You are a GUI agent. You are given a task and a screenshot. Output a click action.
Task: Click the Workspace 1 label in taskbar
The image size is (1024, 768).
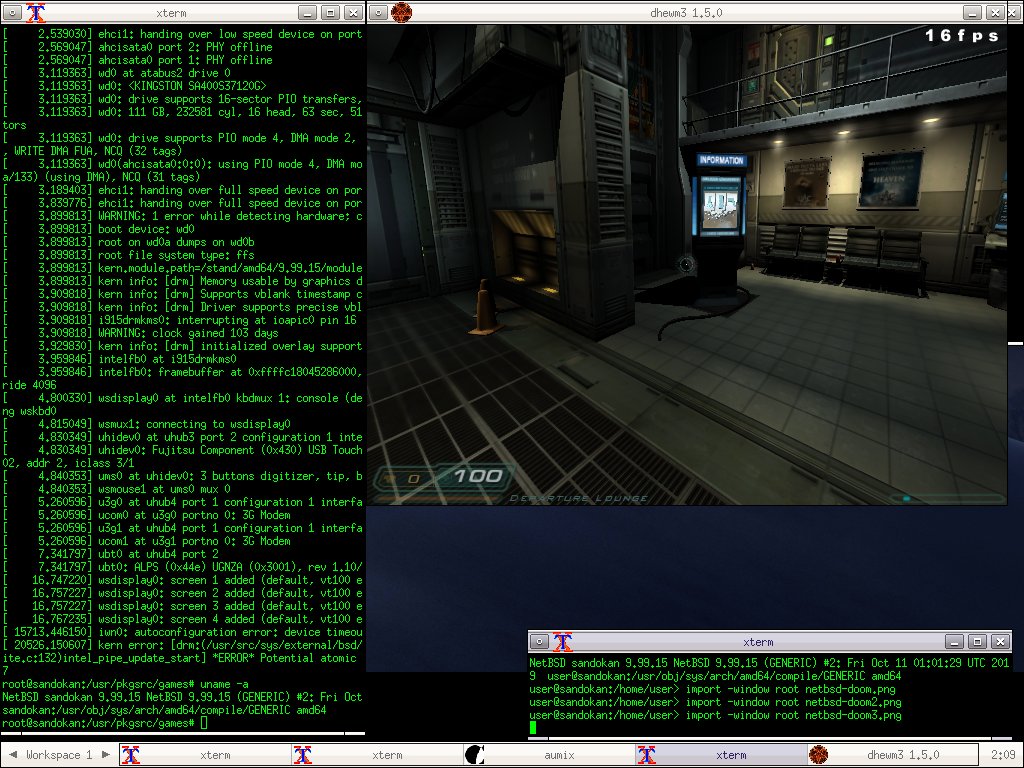pyautogui.click(x=59, y=755)
